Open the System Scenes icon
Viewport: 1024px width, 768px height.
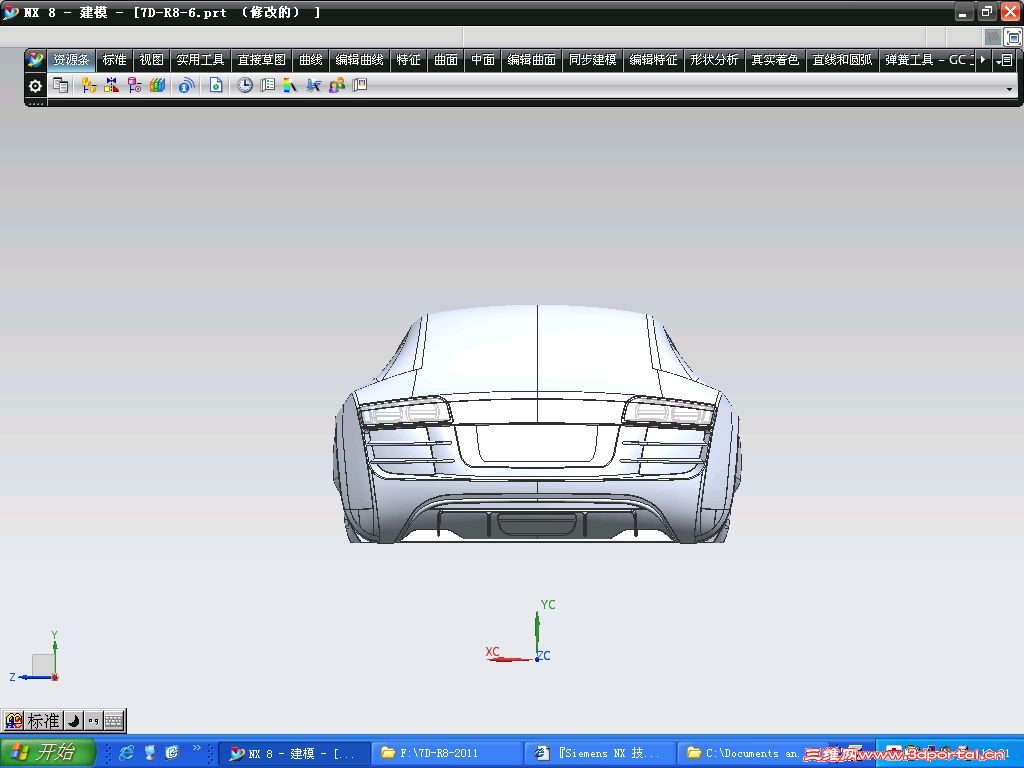point(360,85)
